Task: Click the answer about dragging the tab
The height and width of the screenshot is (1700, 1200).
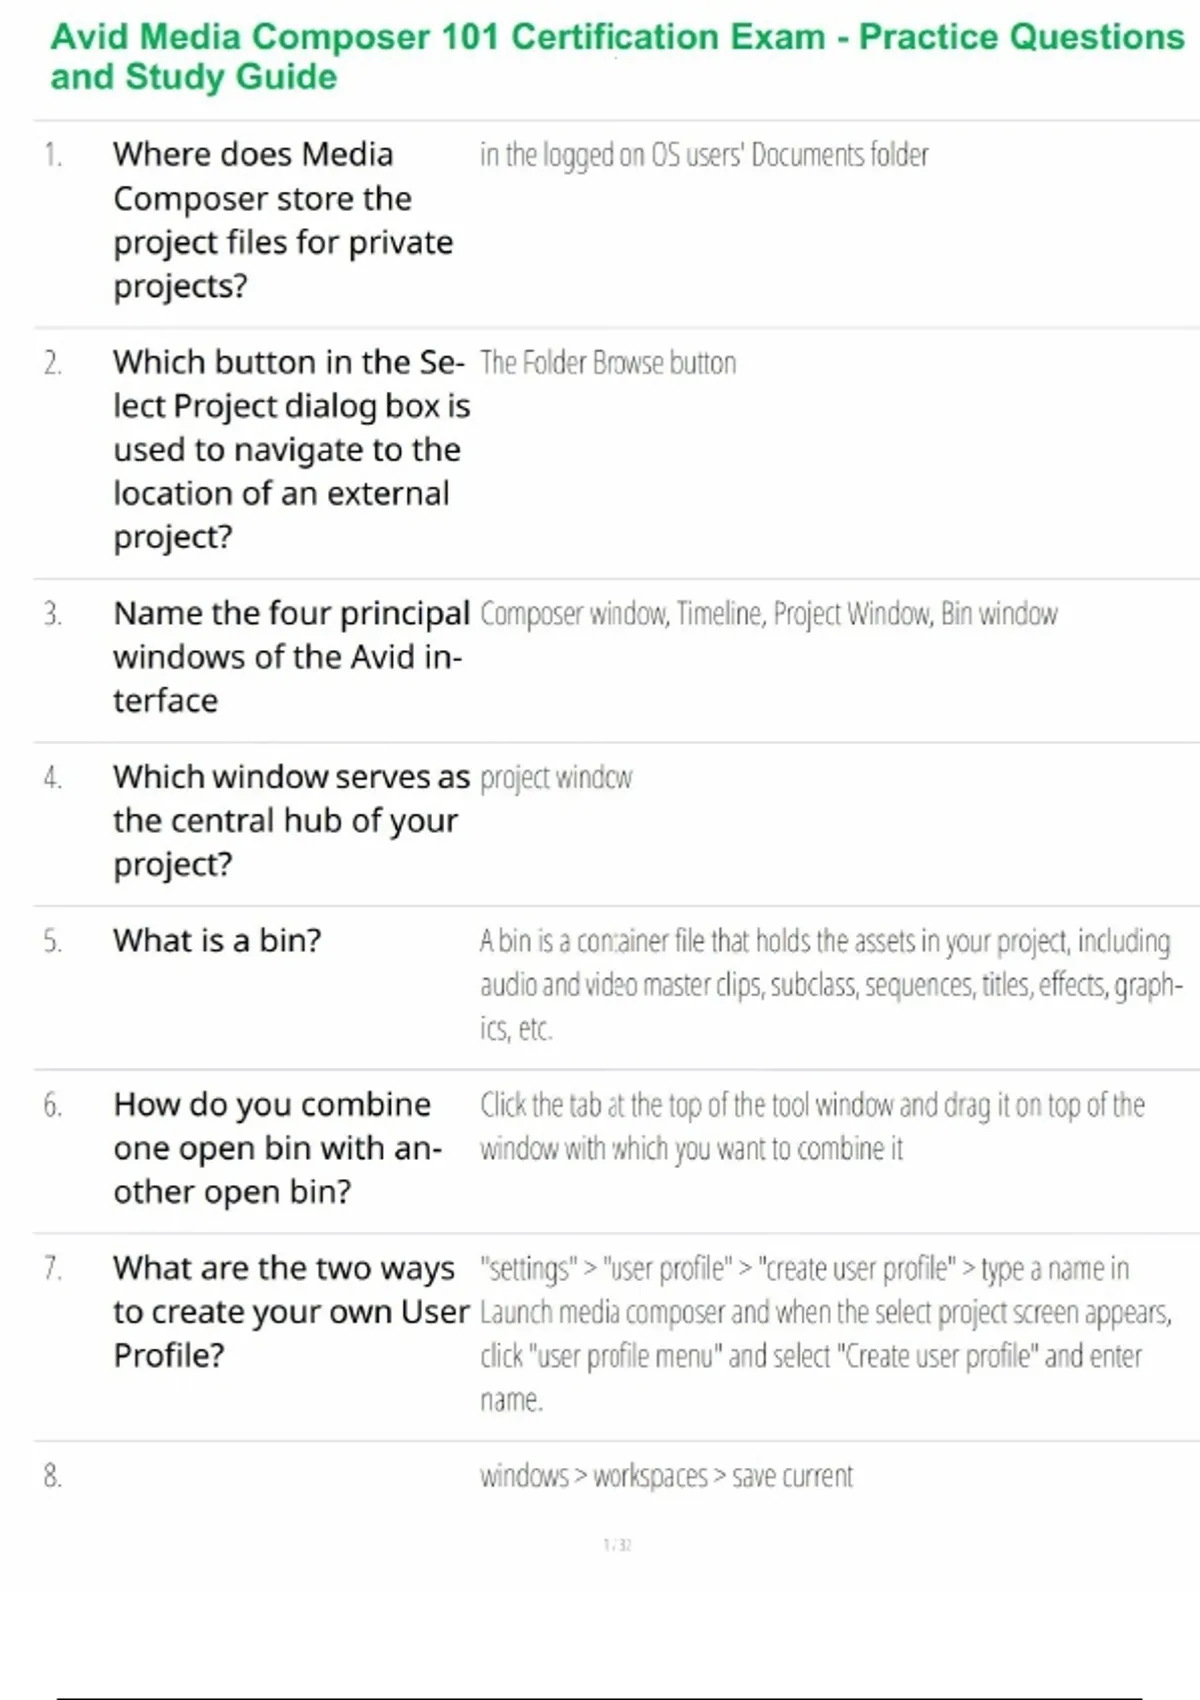Action: 811,1127
